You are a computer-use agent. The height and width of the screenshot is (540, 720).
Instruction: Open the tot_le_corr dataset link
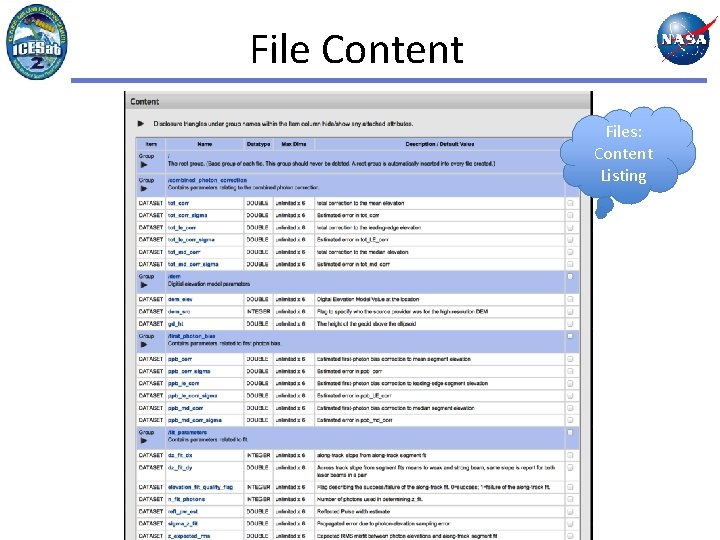click(x=182, y=228)
